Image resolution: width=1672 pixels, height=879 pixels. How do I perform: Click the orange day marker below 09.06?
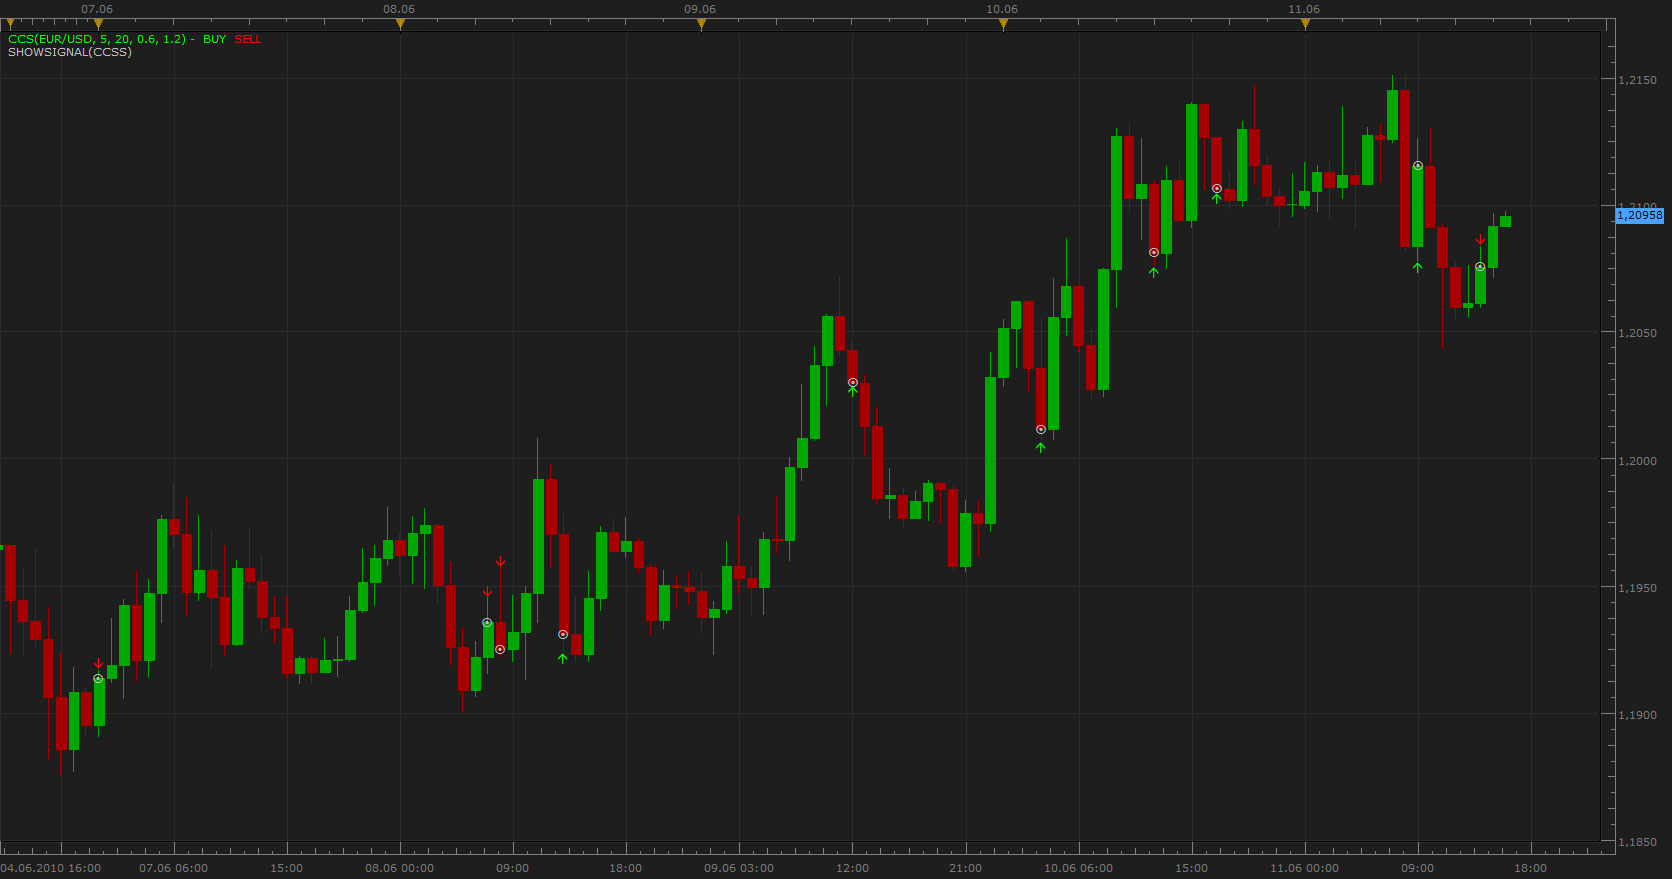click(x=701, y=24)
